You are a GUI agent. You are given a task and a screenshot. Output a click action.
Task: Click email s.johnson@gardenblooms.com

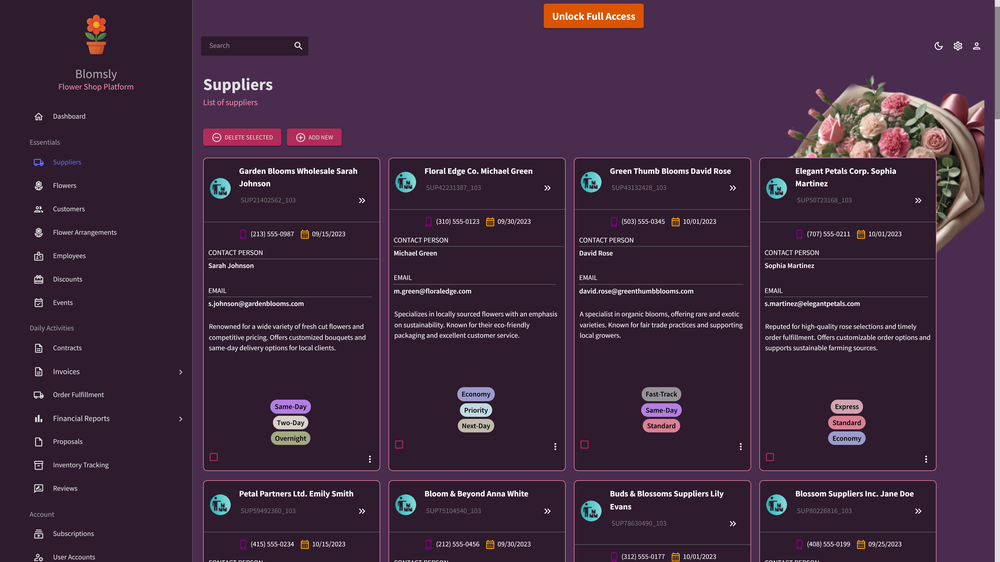(x=256, y=304)
